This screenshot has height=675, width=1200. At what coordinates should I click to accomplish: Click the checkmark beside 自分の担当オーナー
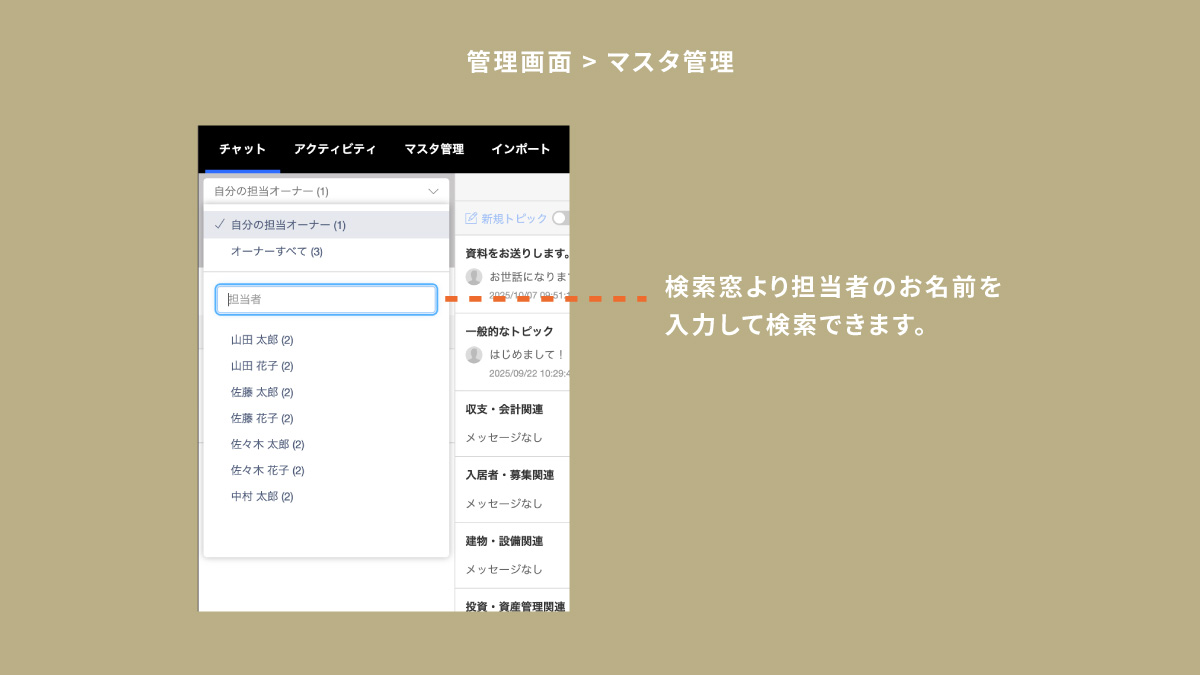[x=218, y=225]
